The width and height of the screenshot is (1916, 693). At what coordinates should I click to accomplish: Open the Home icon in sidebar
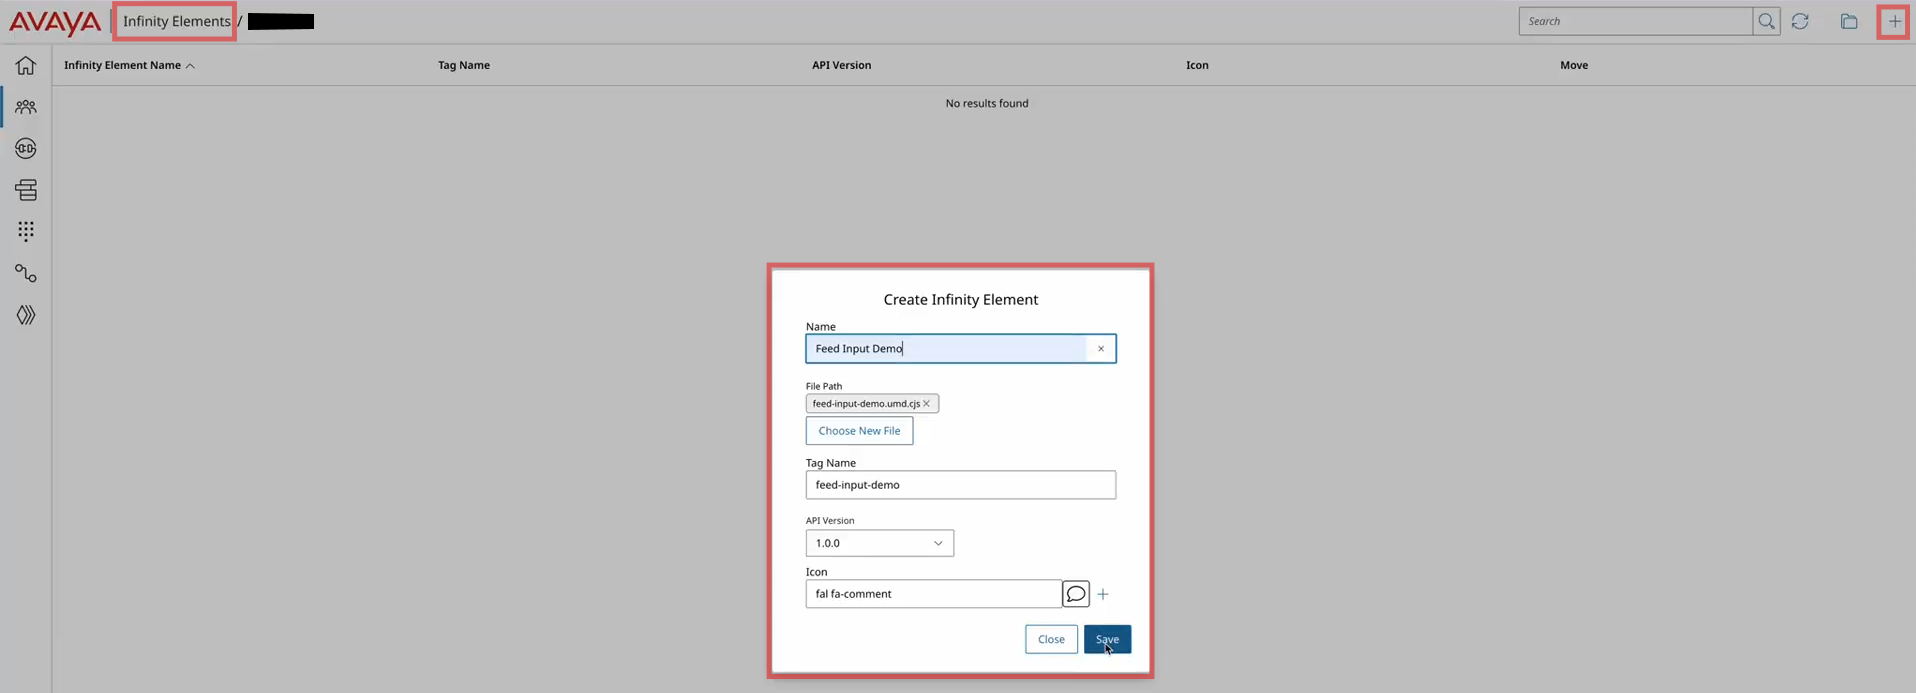(x=26, y=65)
